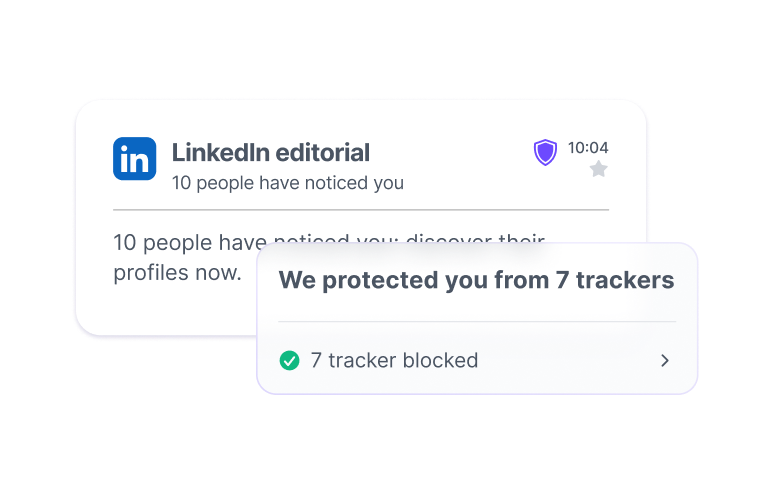Click the purple shield tracker protection icon
Screen dimensions: 776x500
coord(545,152)
